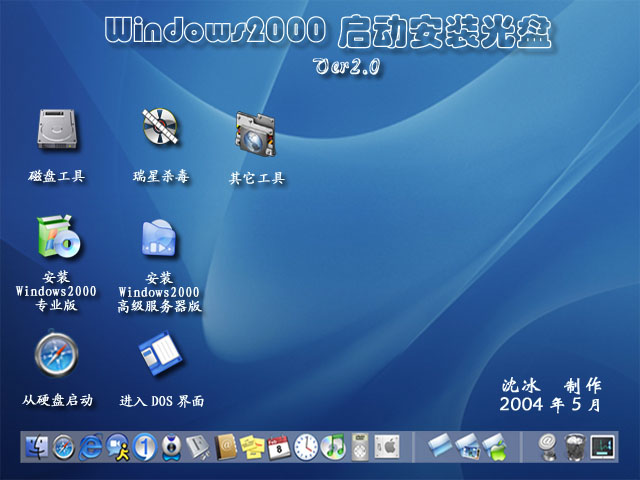Click the analog clock dock icon
640x480 pixels.
(x=306, y=447)
